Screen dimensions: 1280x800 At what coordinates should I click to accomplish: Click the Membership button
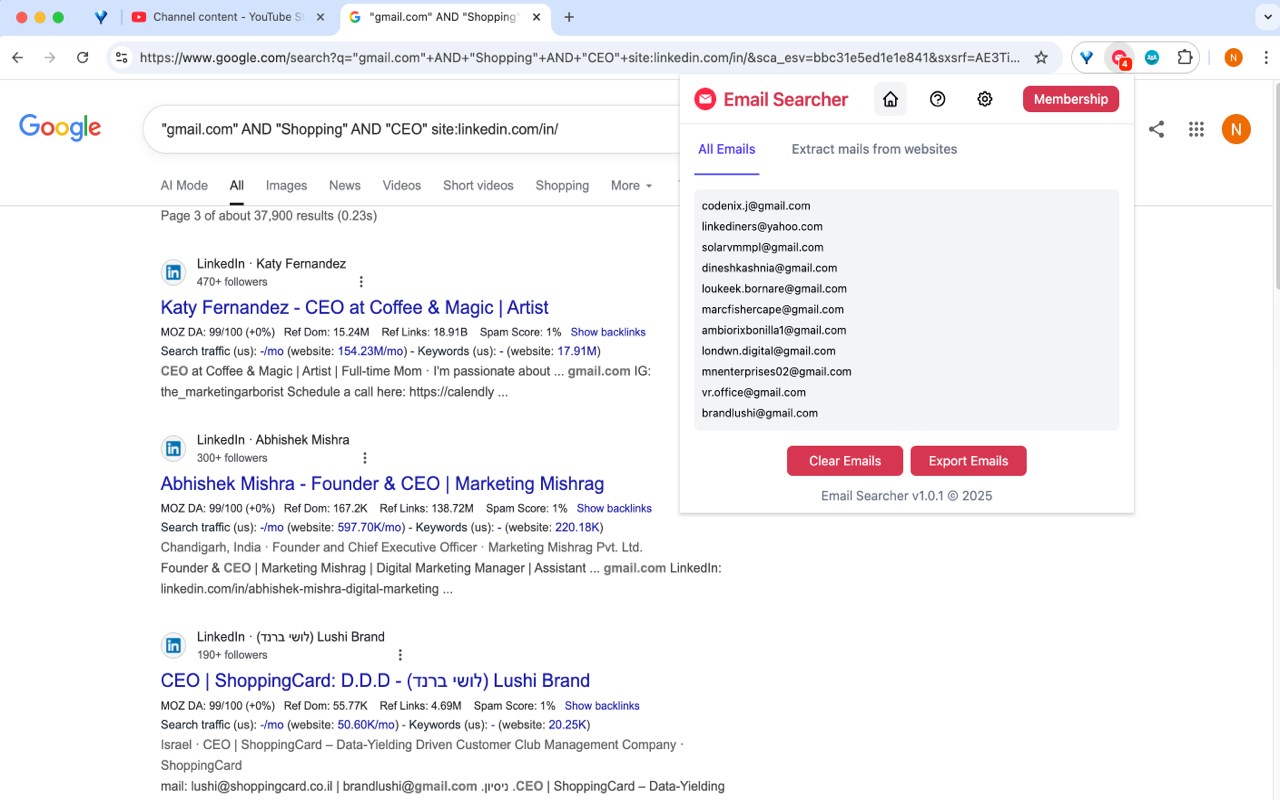1070,99
